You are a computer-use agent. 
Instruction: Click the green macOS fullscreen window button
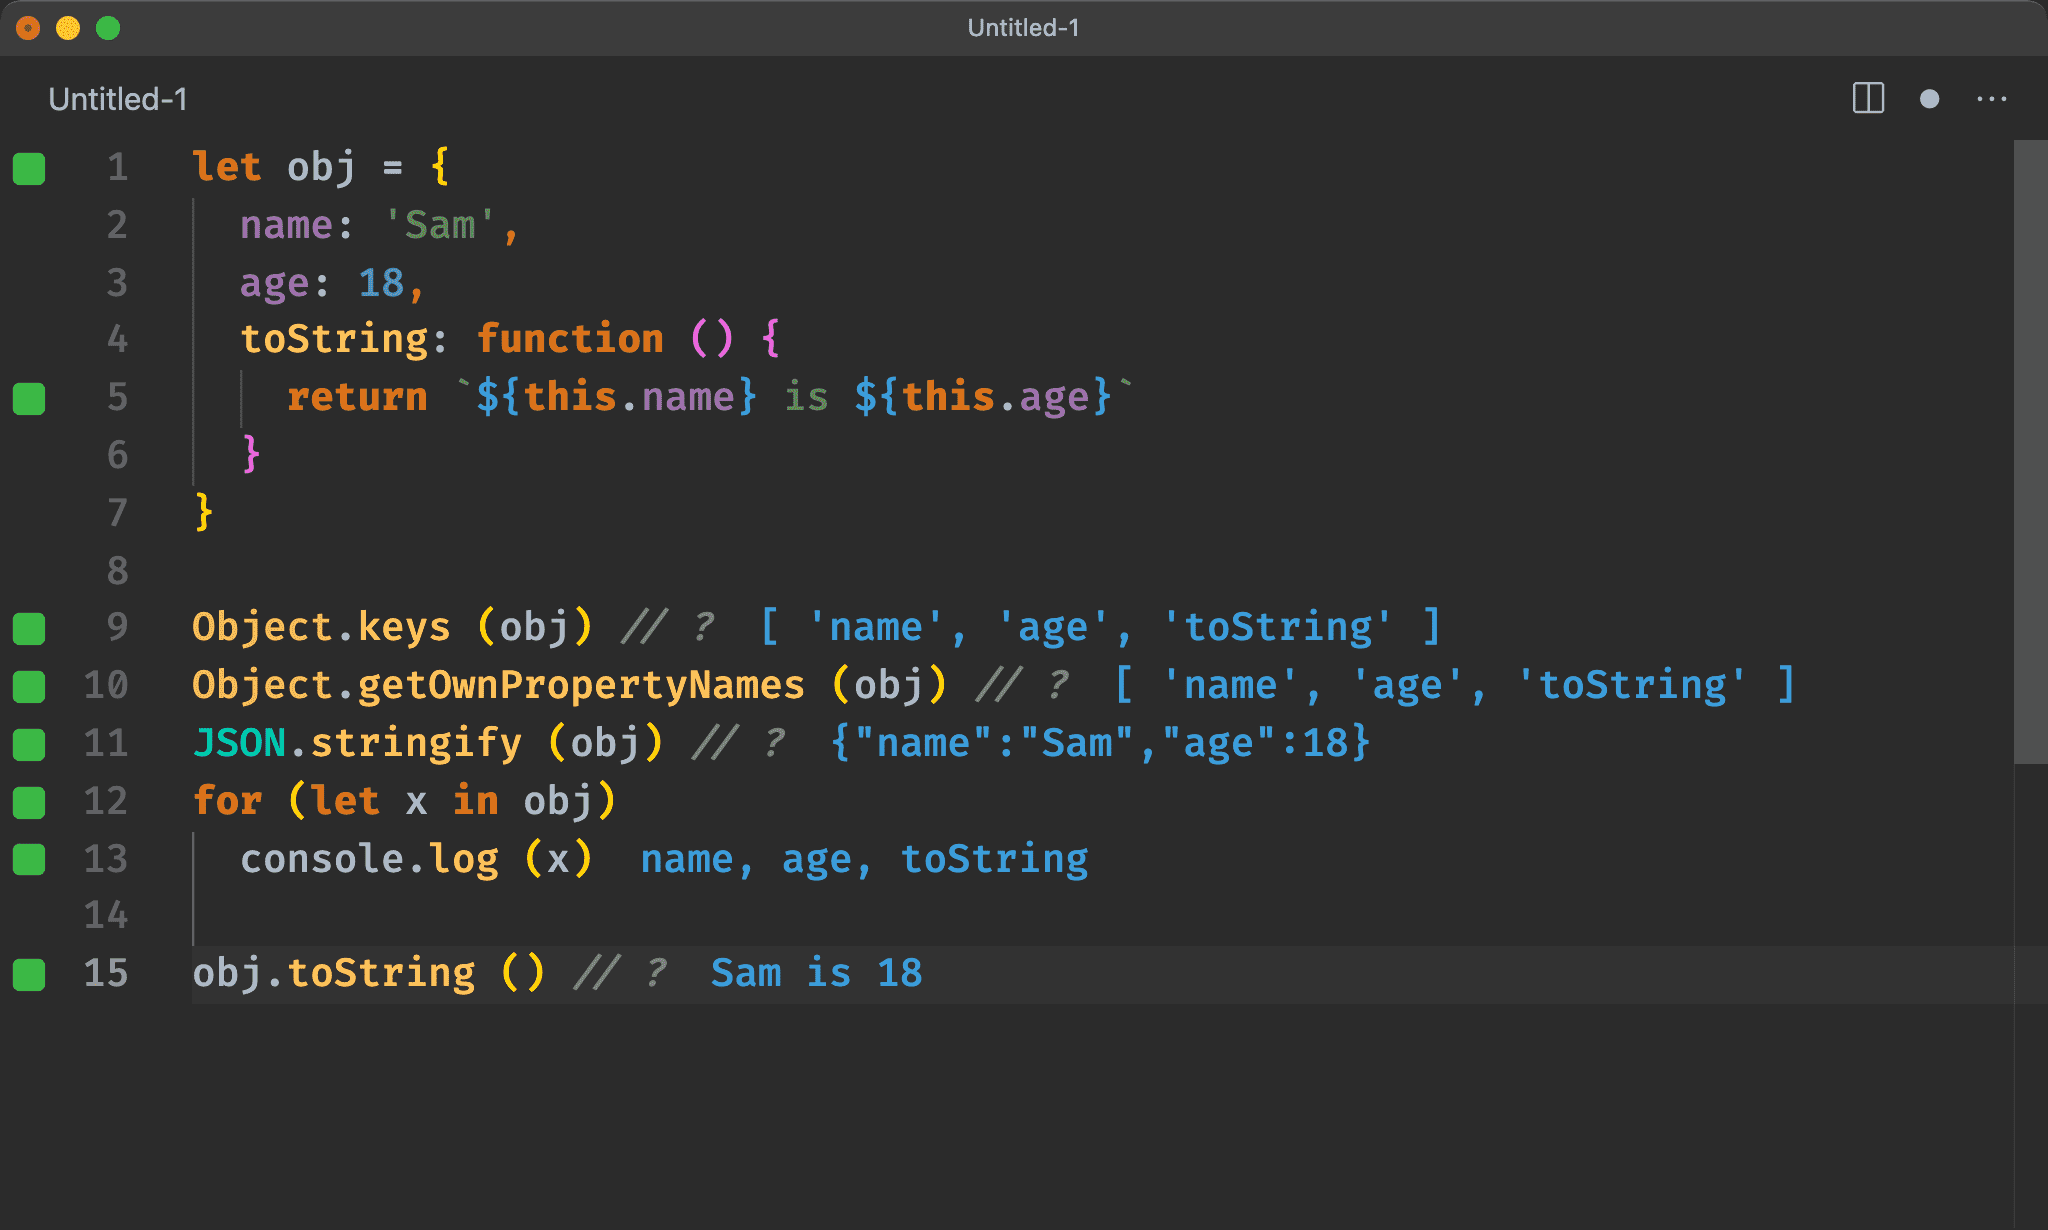pyautogui.click(x=108, y=28)
